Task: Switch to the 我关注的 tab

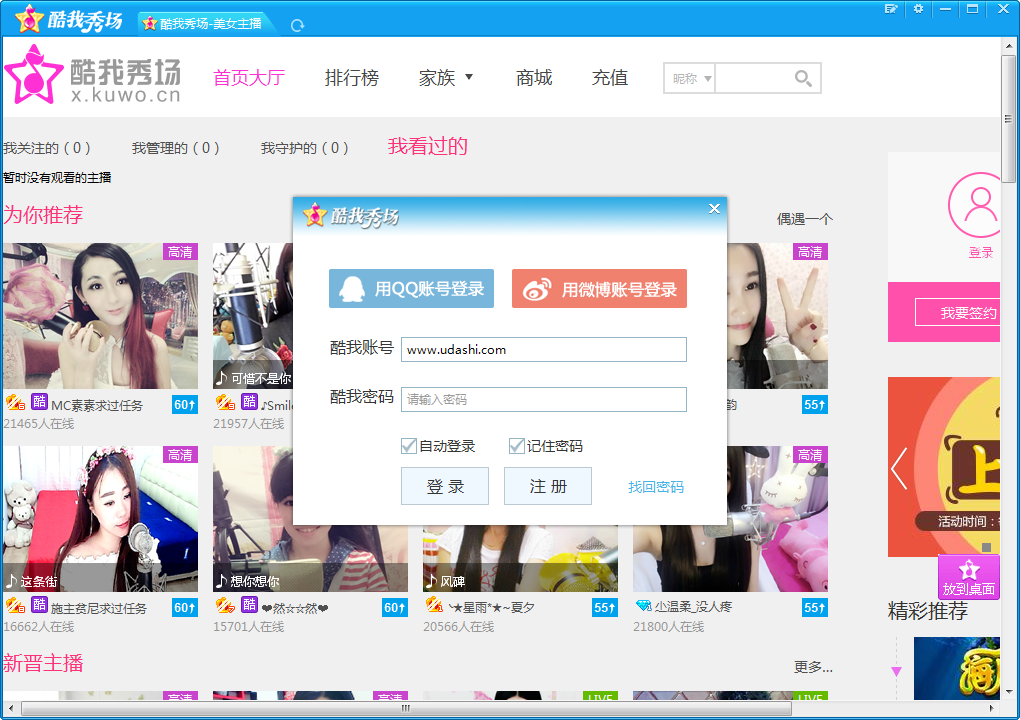Action: pos(47,148)
